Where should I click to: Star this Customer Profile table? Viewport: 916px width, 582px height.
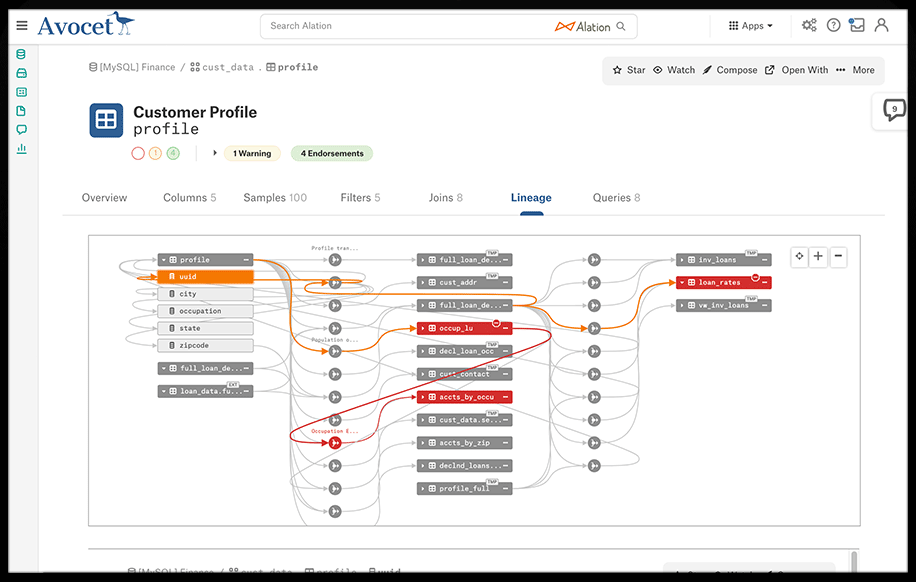[628, 70]
